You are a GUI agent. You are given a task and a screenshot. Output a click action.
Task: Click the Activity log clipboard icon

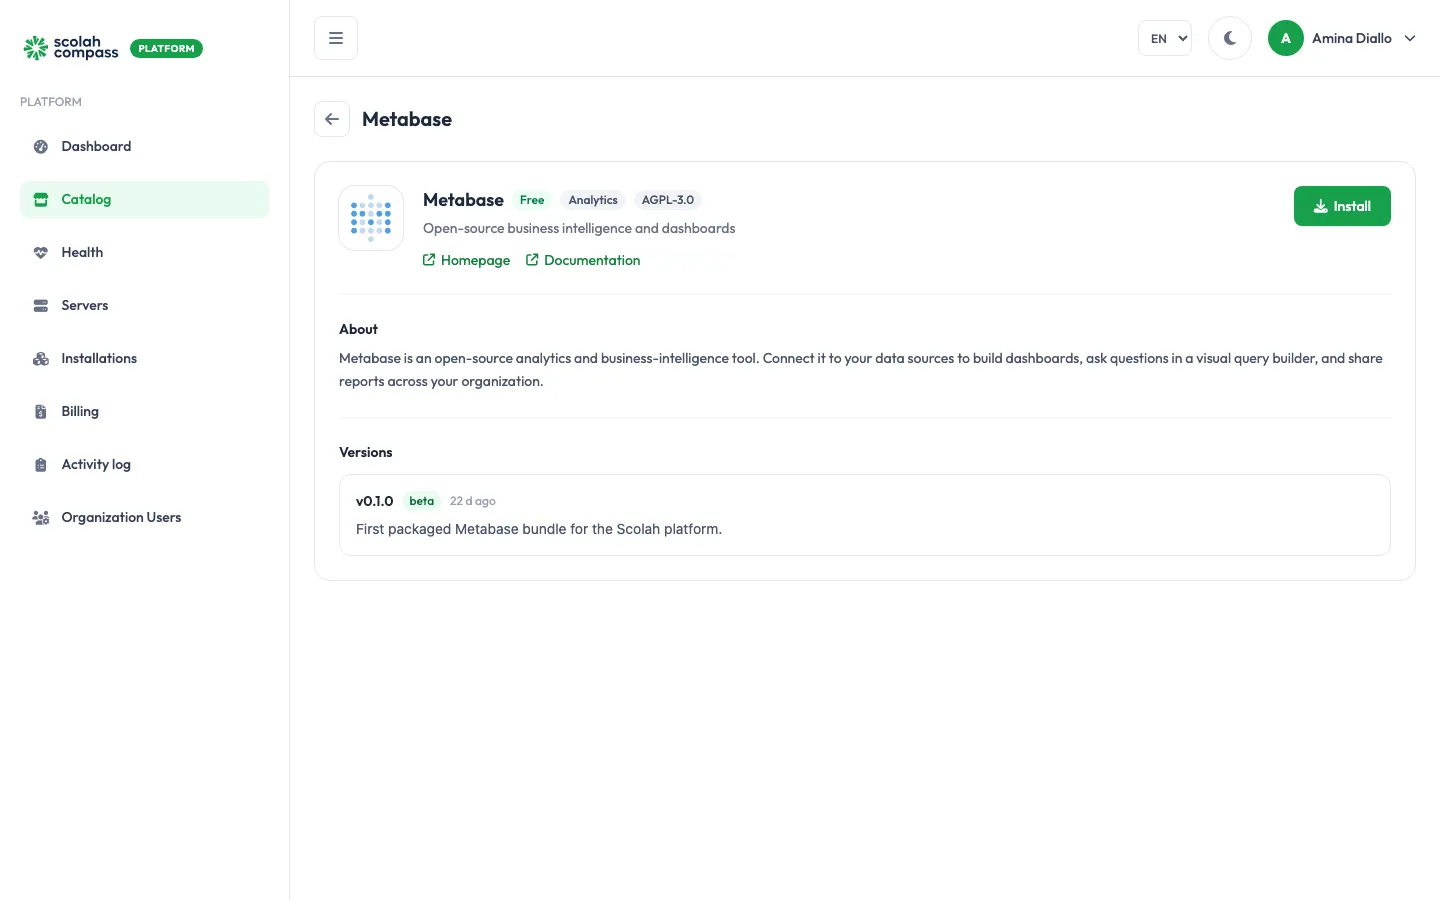[x=41, y=465]
